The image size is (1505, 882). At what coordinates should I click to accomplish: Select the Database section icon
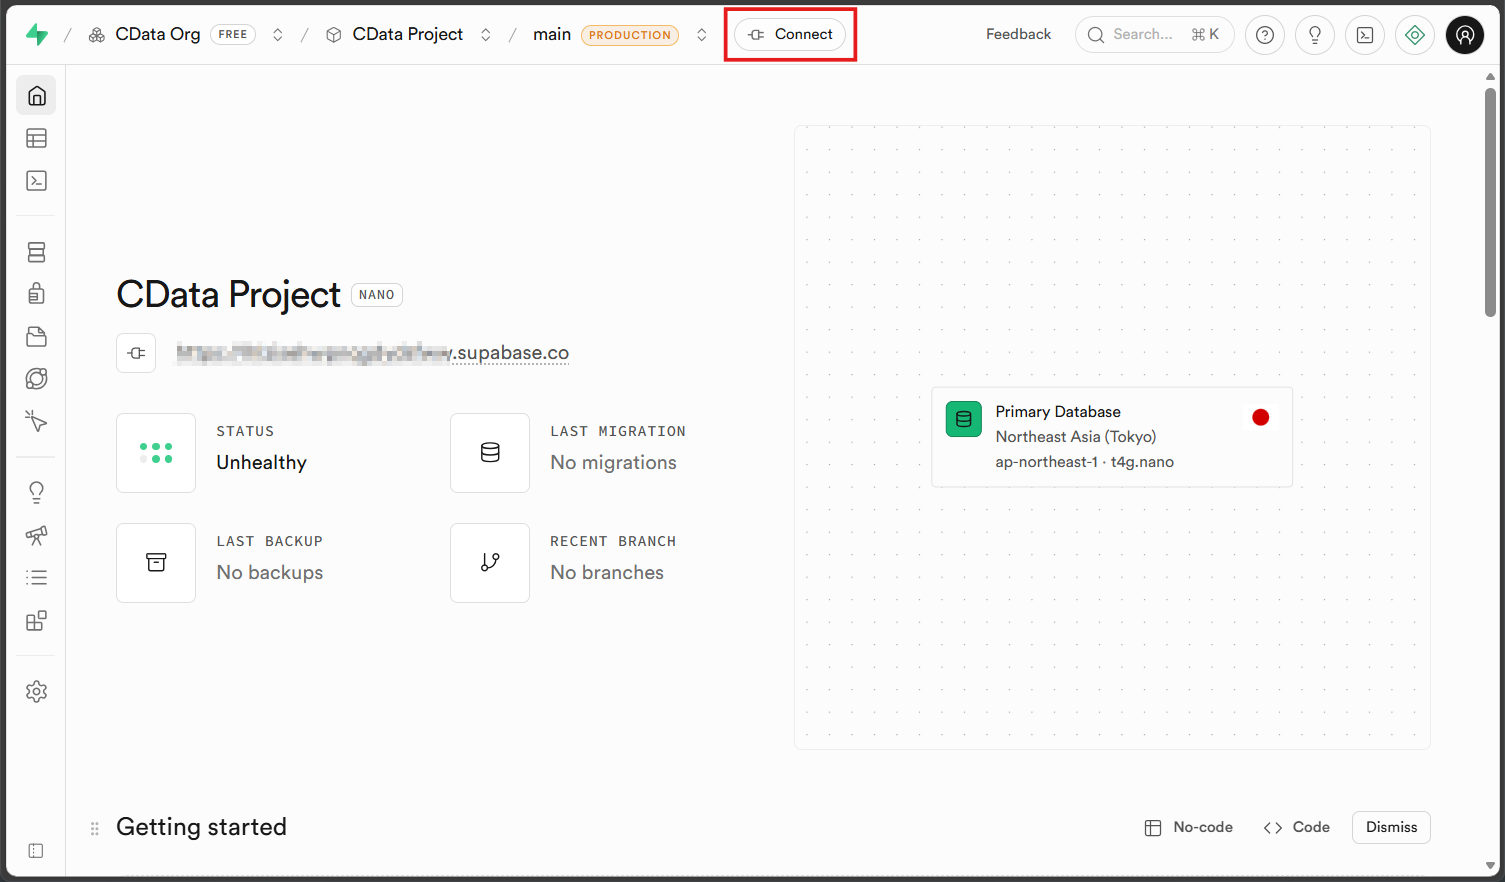click(x=36, y=252)
